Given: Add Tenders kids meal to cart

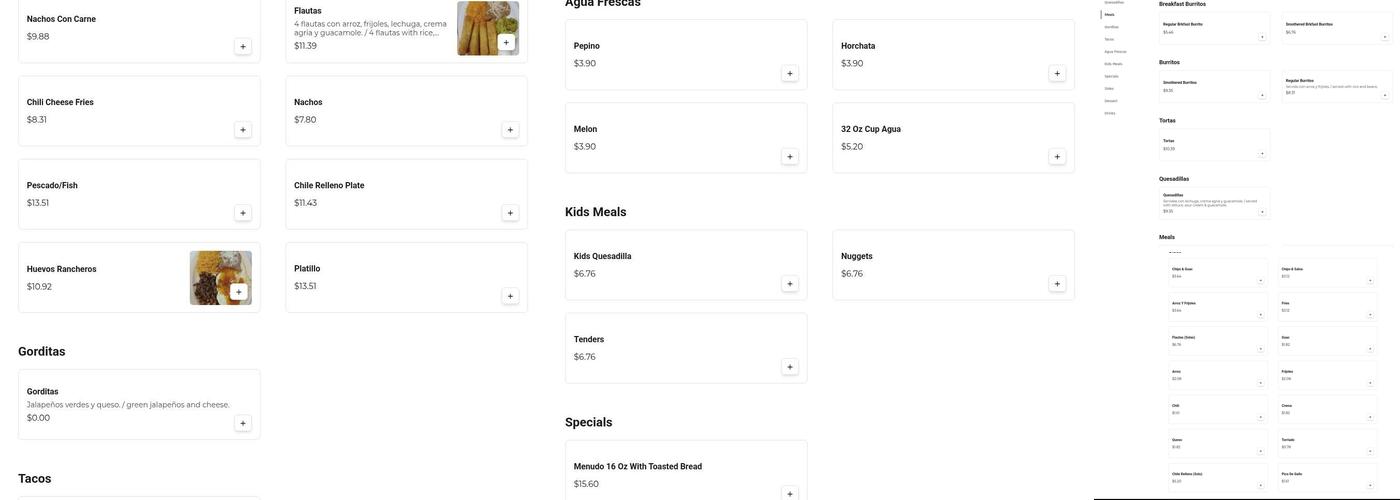Looking at the screenshot, I should click(x=790, y=367).
